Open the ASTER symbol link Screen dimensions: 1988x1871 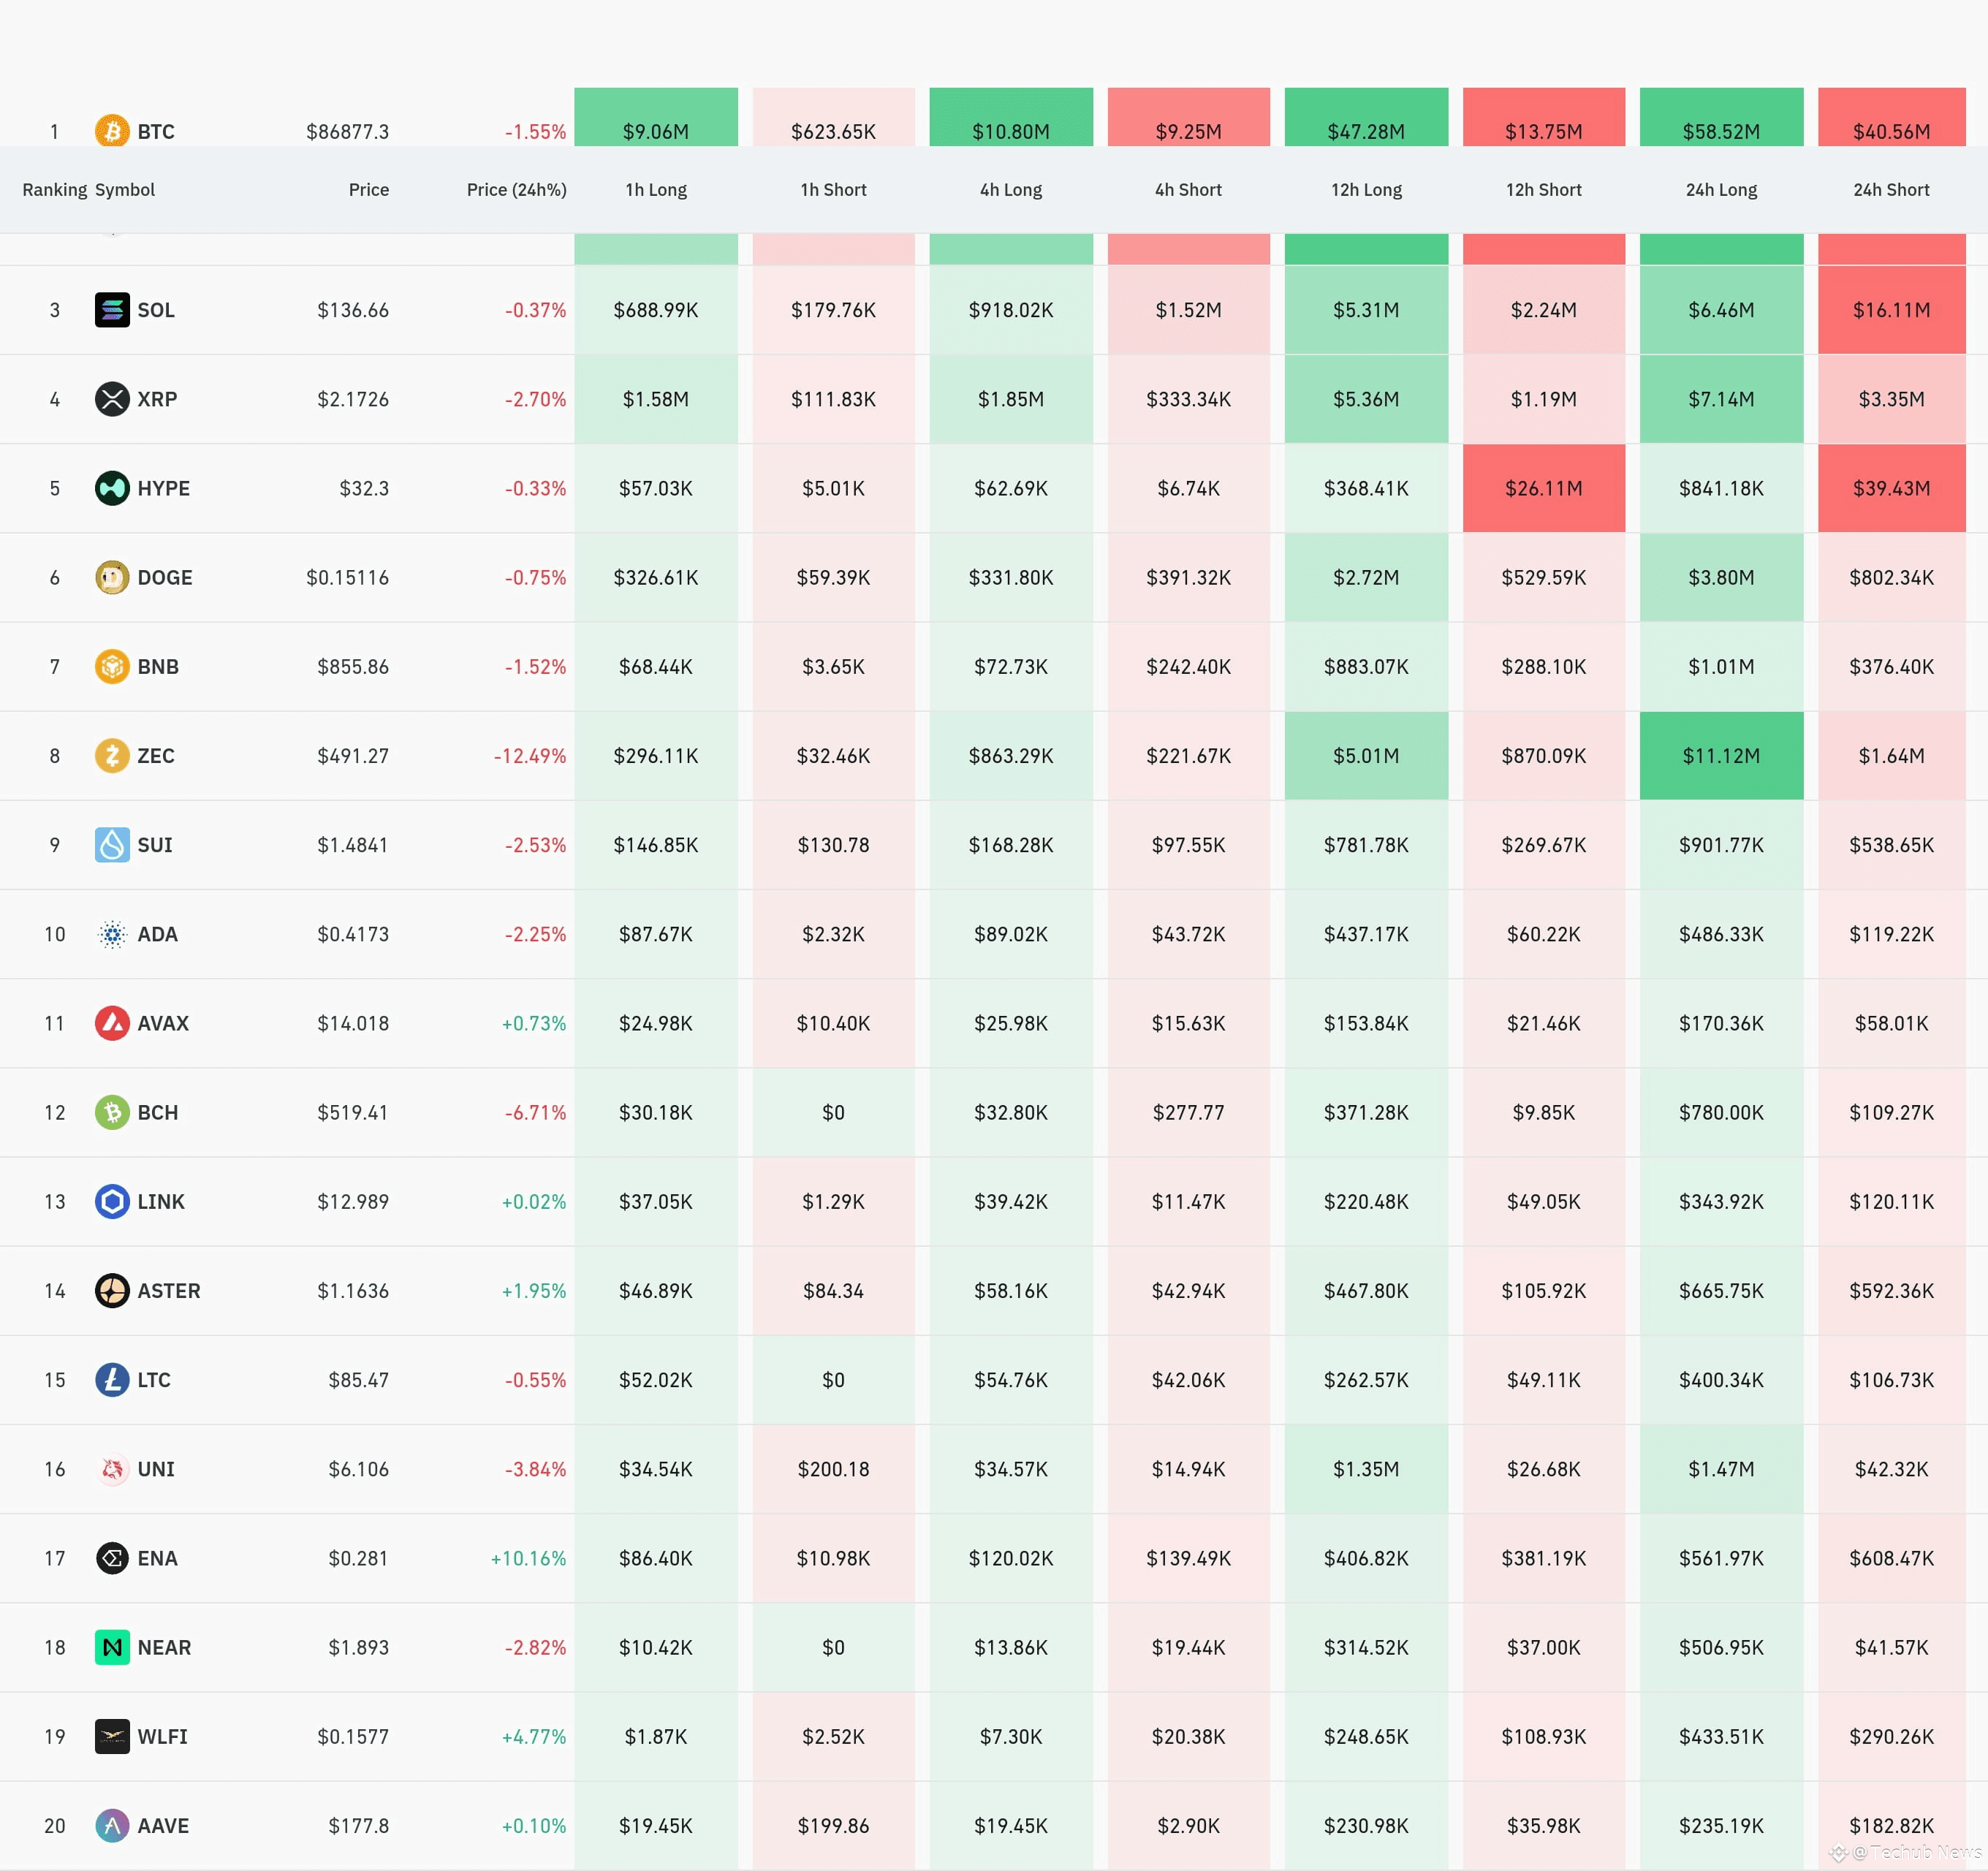169,1291
